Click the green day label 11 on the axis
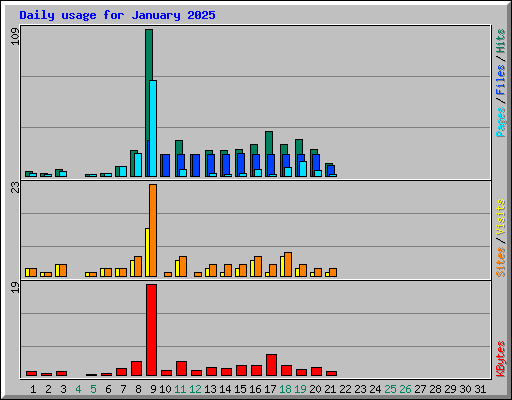 click(x=180, y=389)
